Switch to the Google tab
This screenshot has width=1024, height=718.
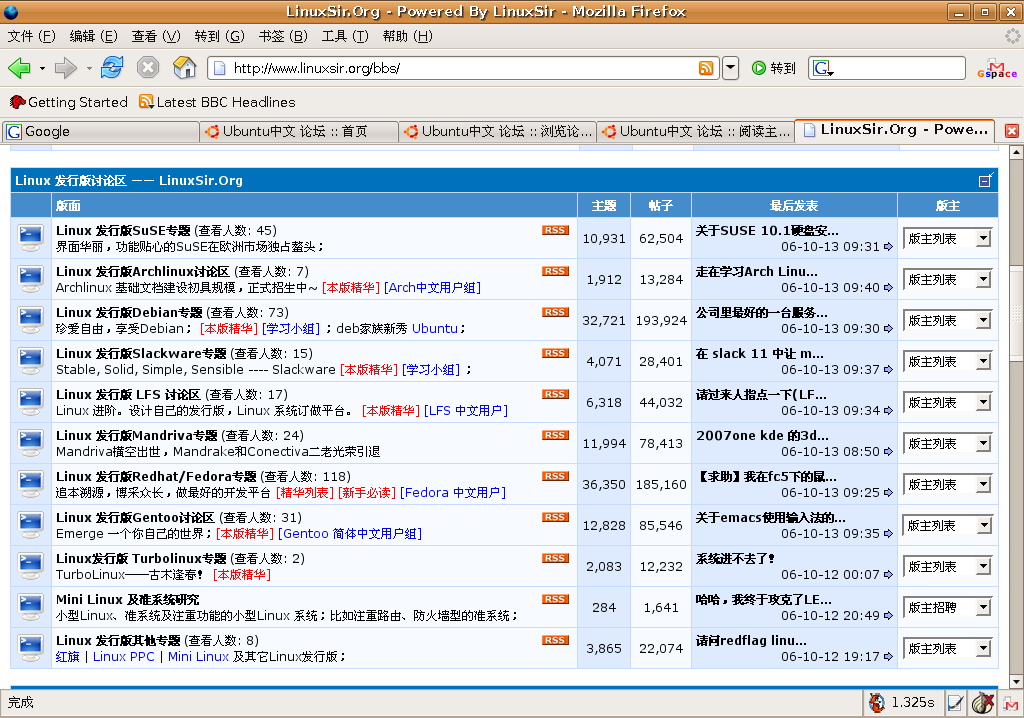(101, 131)
